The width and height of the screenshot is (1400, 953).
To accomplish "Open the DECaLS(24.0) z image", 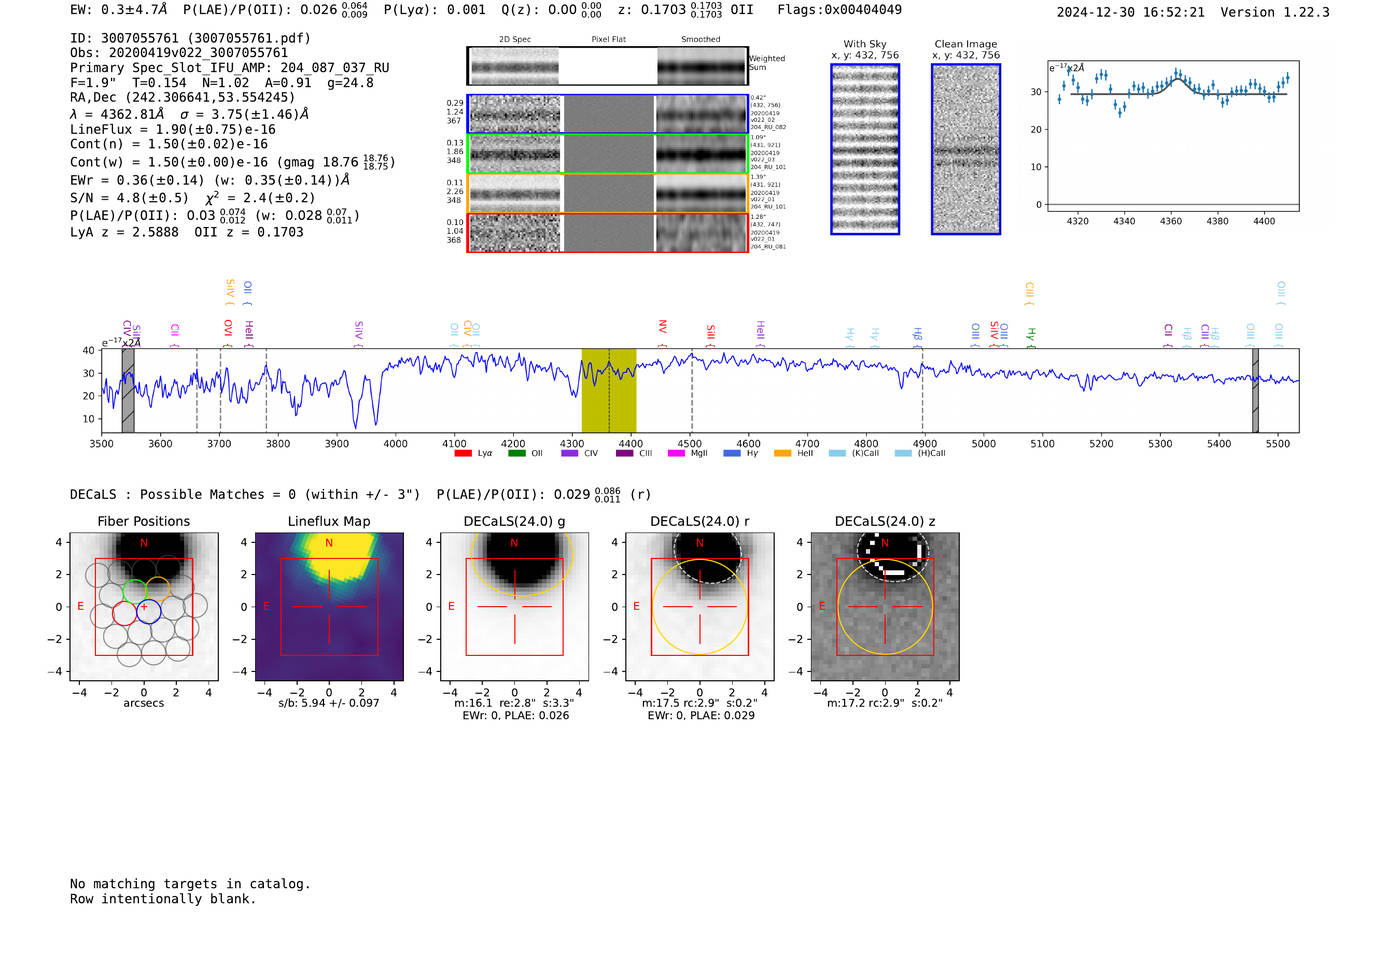I will click(x=884, y=607).
